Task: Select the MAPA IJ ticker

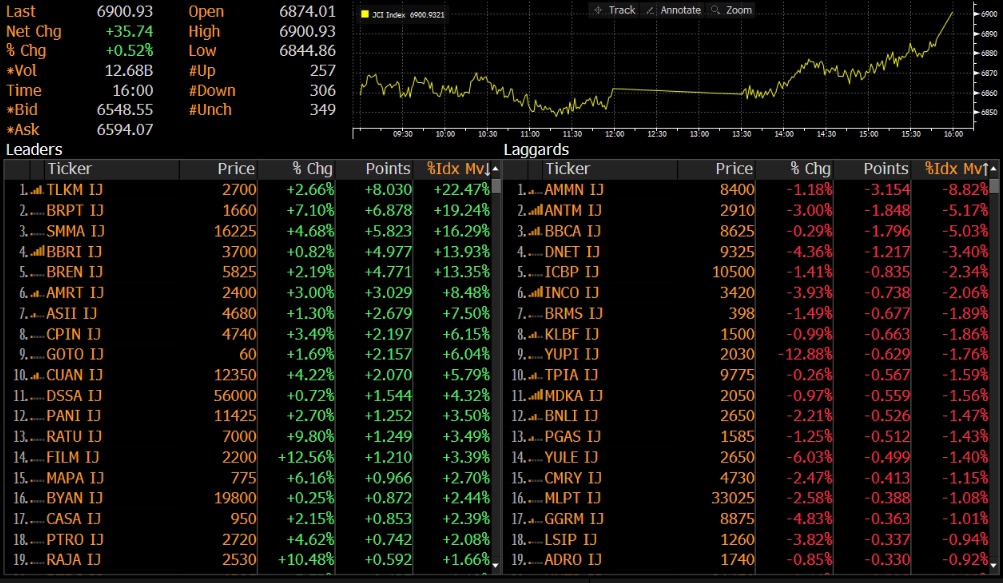Action: pos(74,478)
